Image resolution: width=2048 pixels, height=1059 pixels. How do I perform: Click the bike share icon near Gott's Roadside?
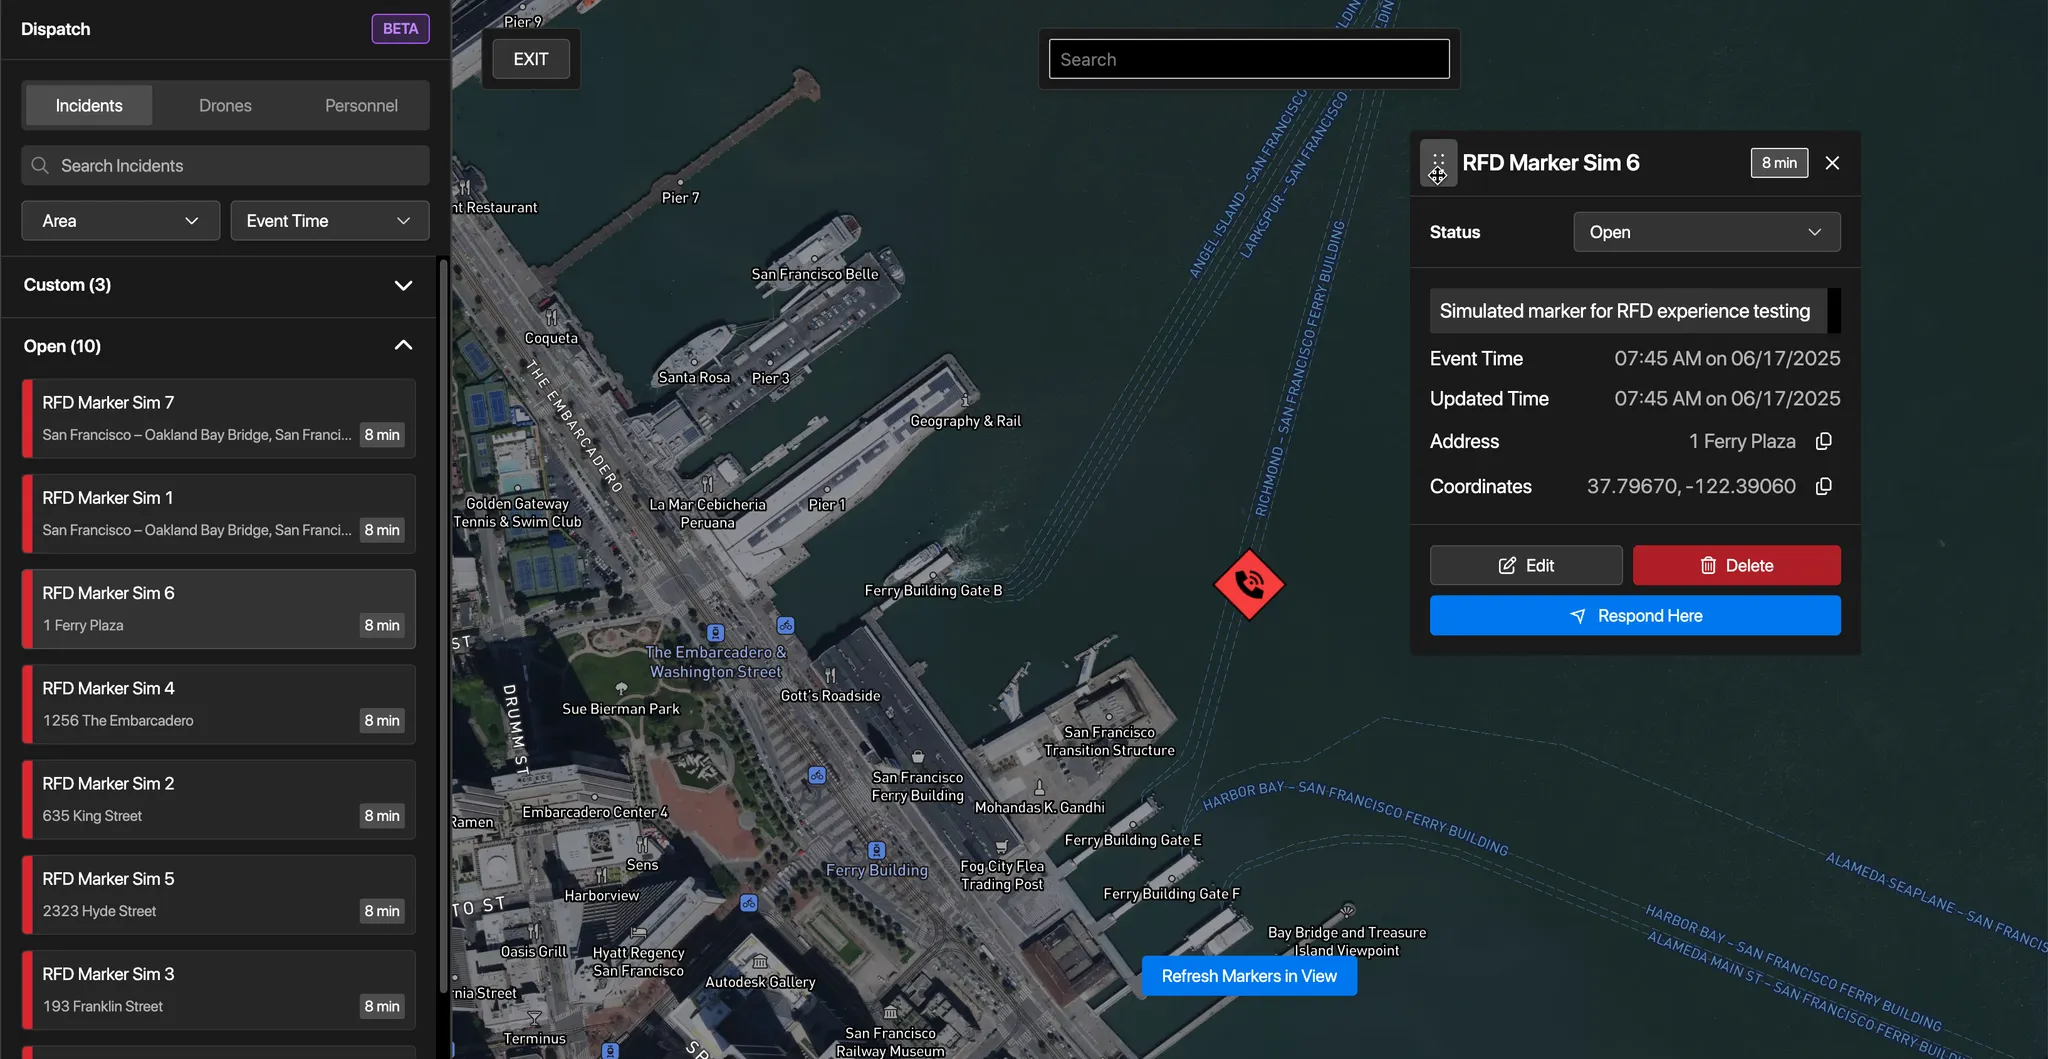click(x=786, y=625)
